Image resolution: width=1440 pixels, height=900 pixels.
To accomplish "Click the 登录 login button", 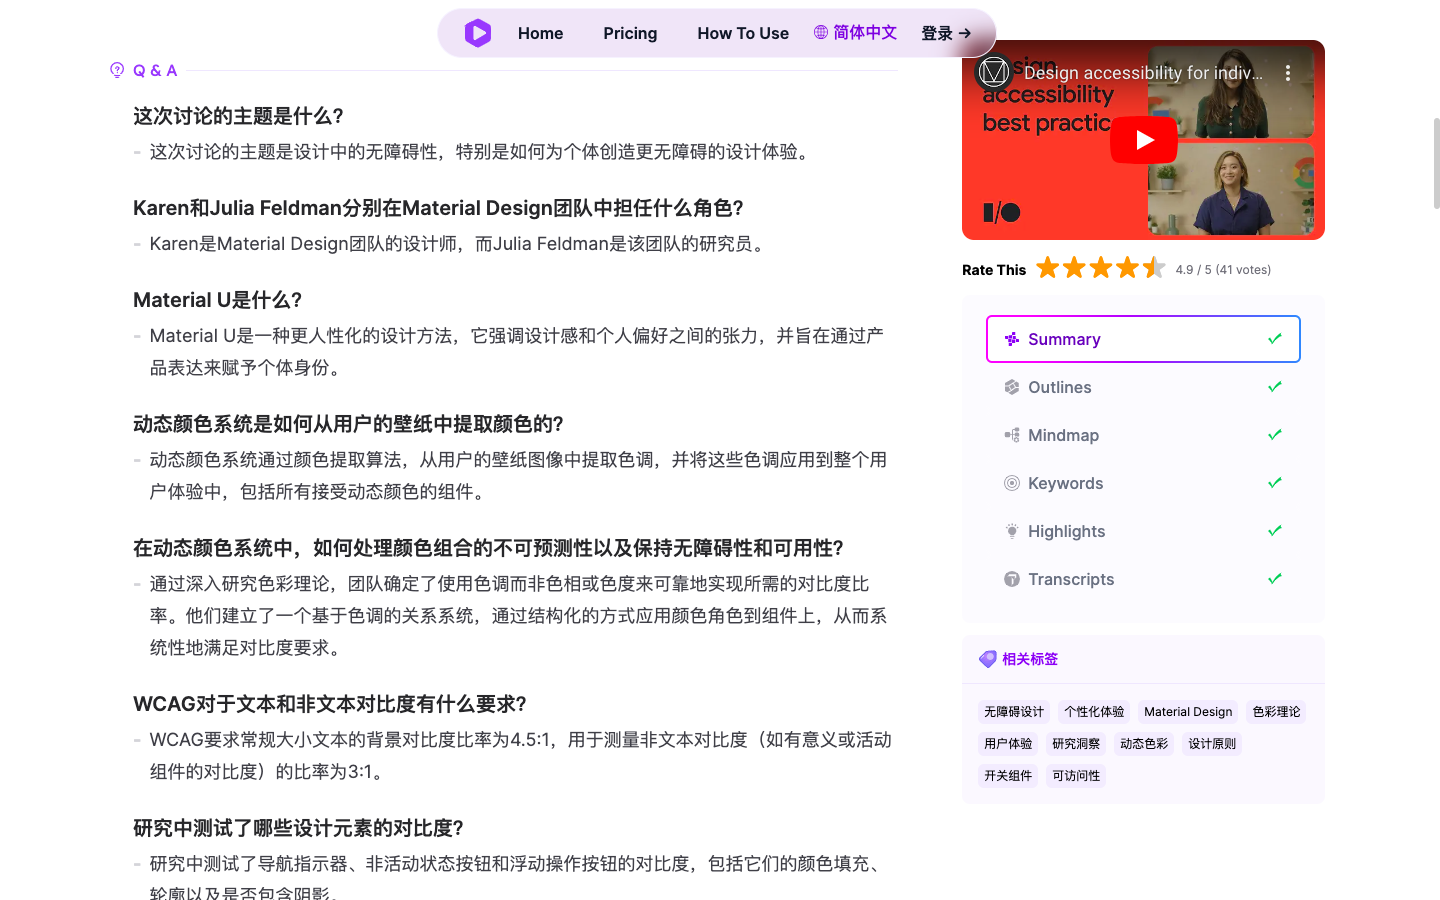I will click(946, 33).
